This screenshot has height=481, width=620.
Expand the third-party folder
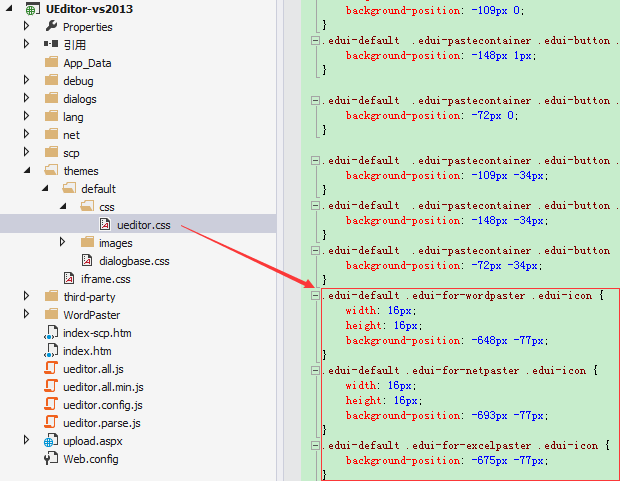pyautogui.click(x=26, y=296)
